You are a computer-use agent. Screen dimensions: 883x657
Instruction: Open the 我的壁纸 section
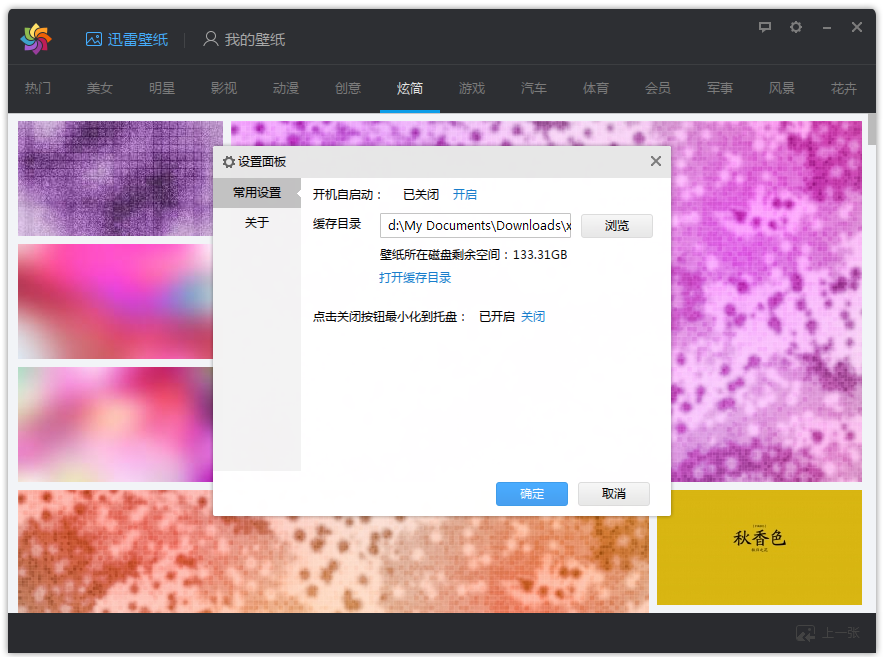[x=244, y=39]
